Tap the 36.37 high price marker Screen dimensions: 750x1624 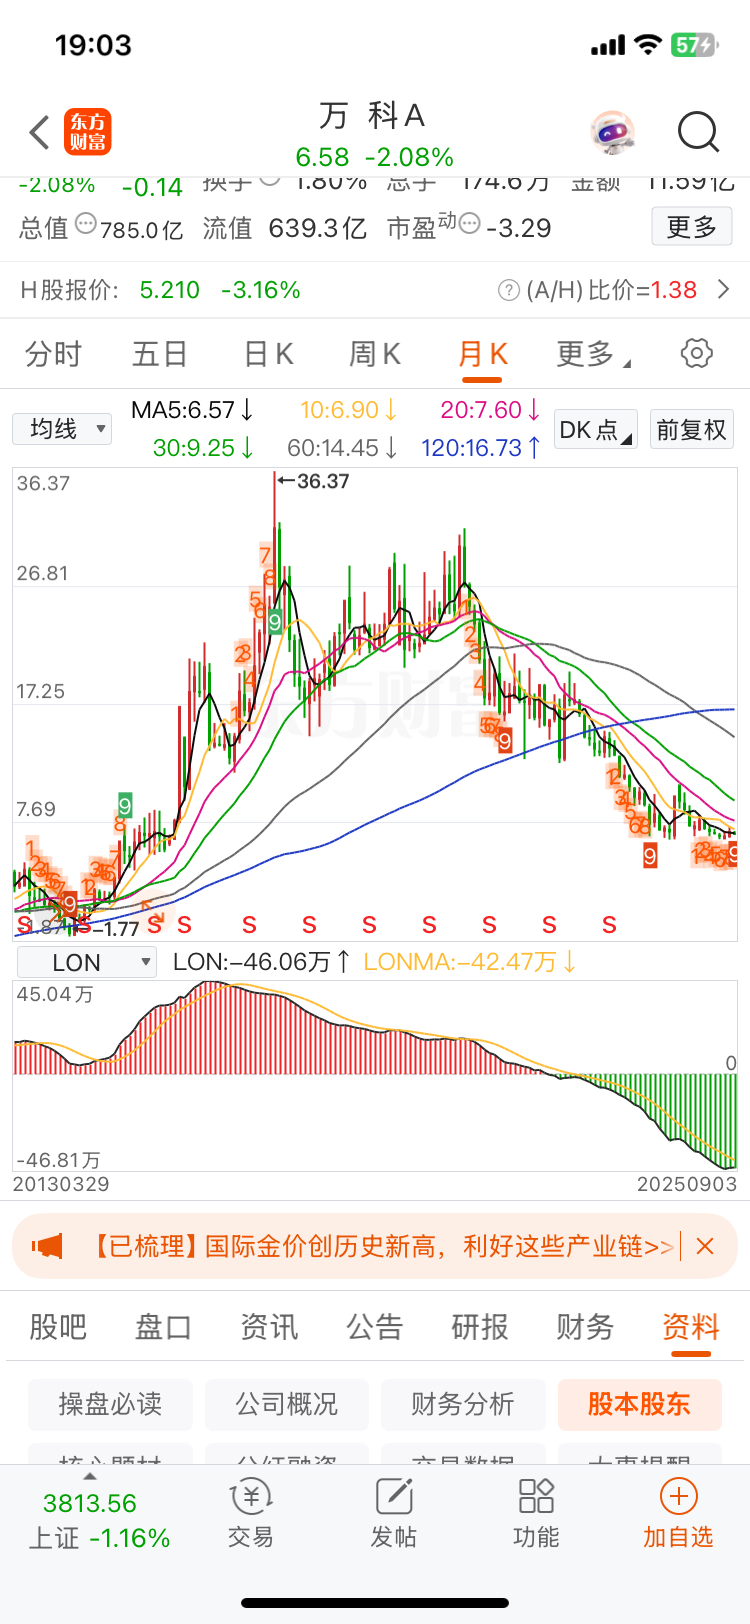coord(314,481)
